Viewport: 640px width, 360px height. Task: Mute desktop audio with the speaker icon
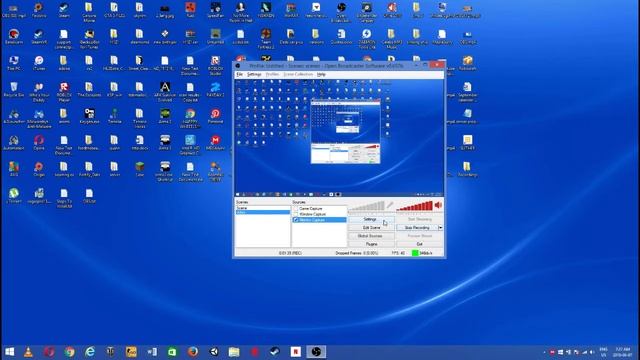pyautogui.click(x=438, y=205)
